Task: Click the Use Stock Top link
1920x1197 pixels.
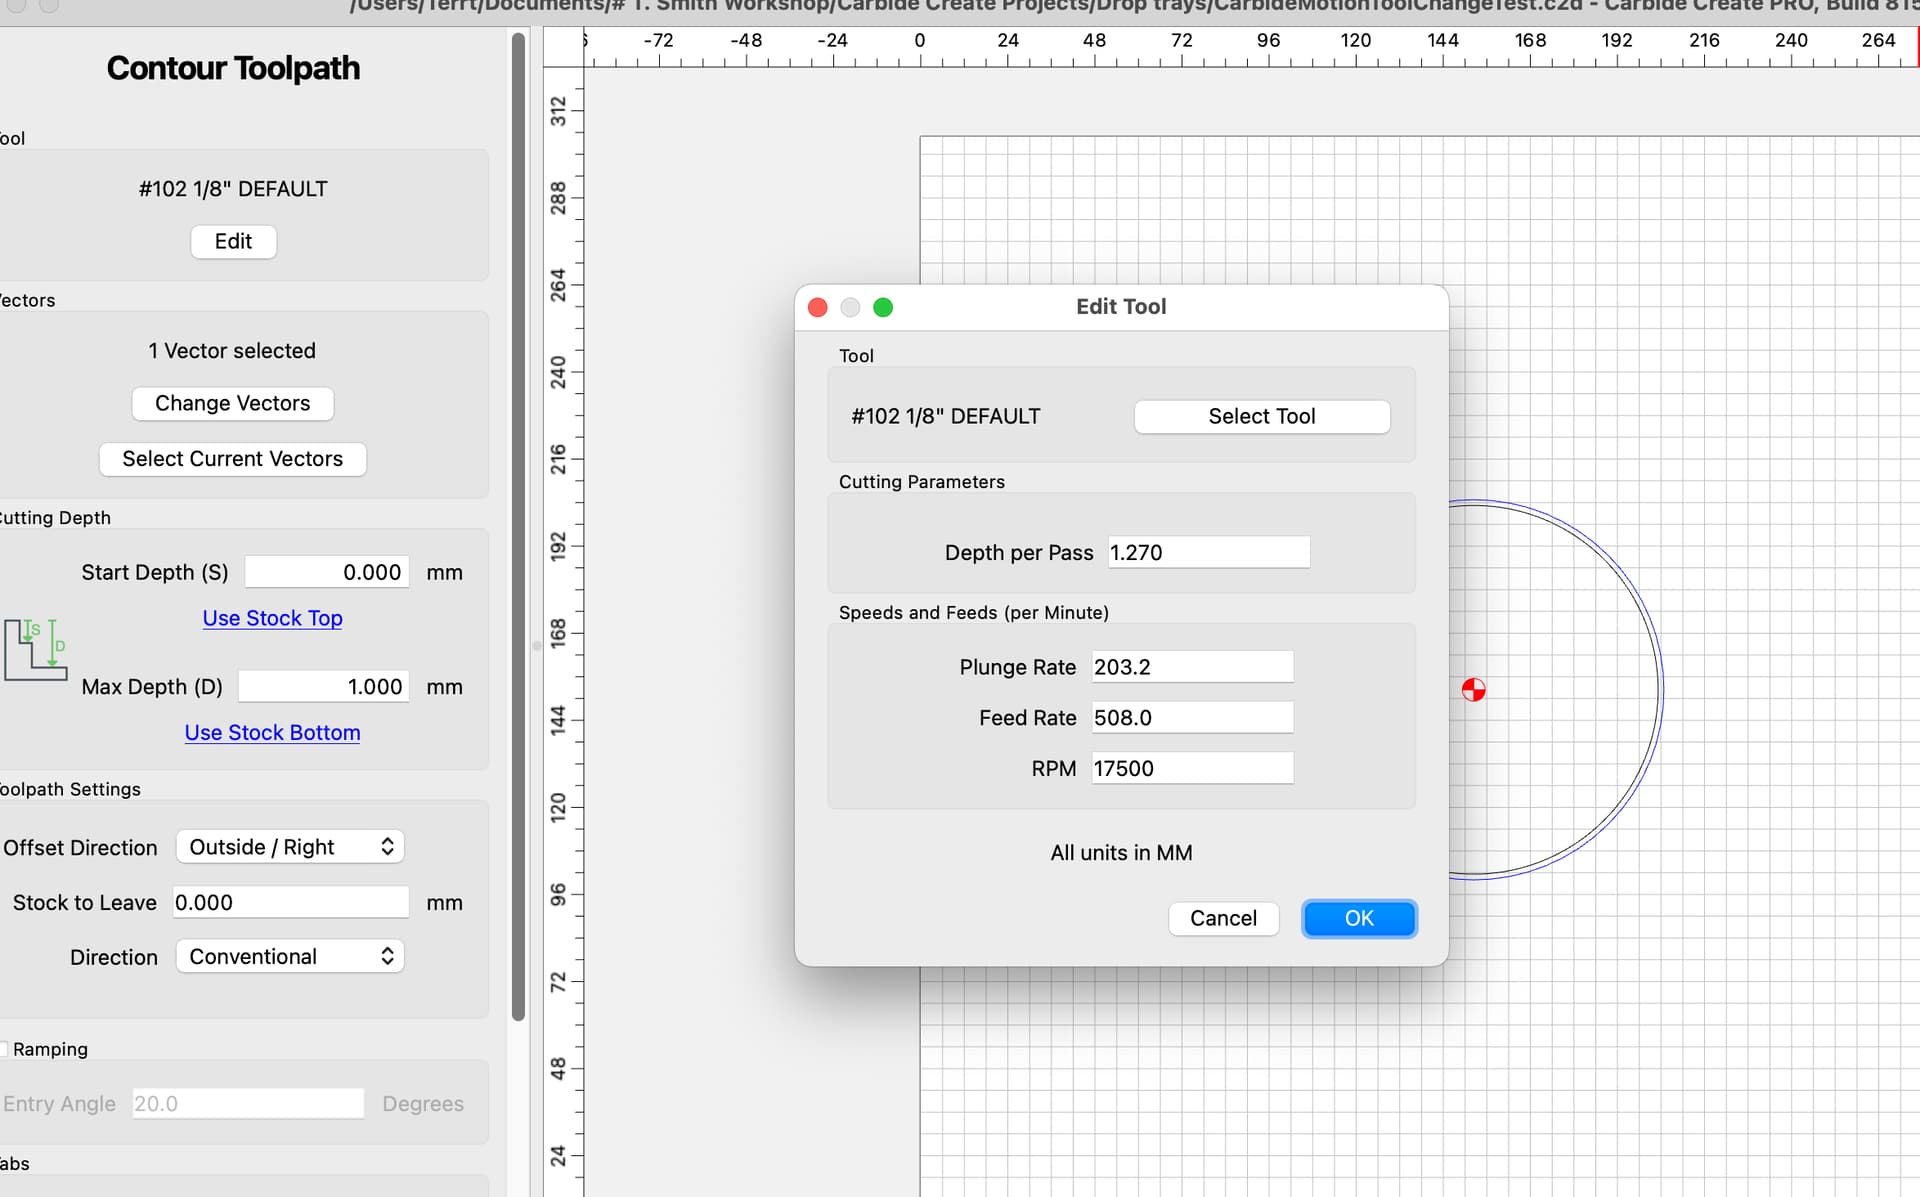Action: tap(272, 618)
